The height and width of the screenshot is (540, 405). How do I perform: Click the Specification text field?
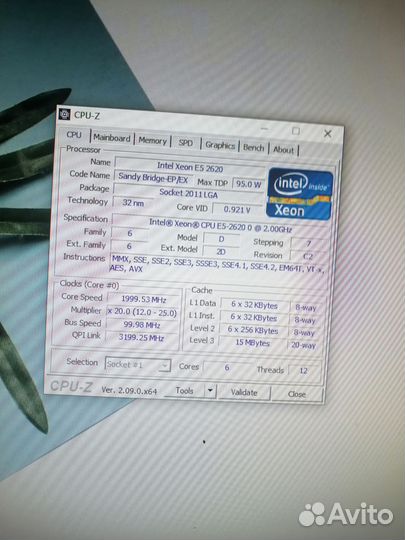click(x=220, y=225)
